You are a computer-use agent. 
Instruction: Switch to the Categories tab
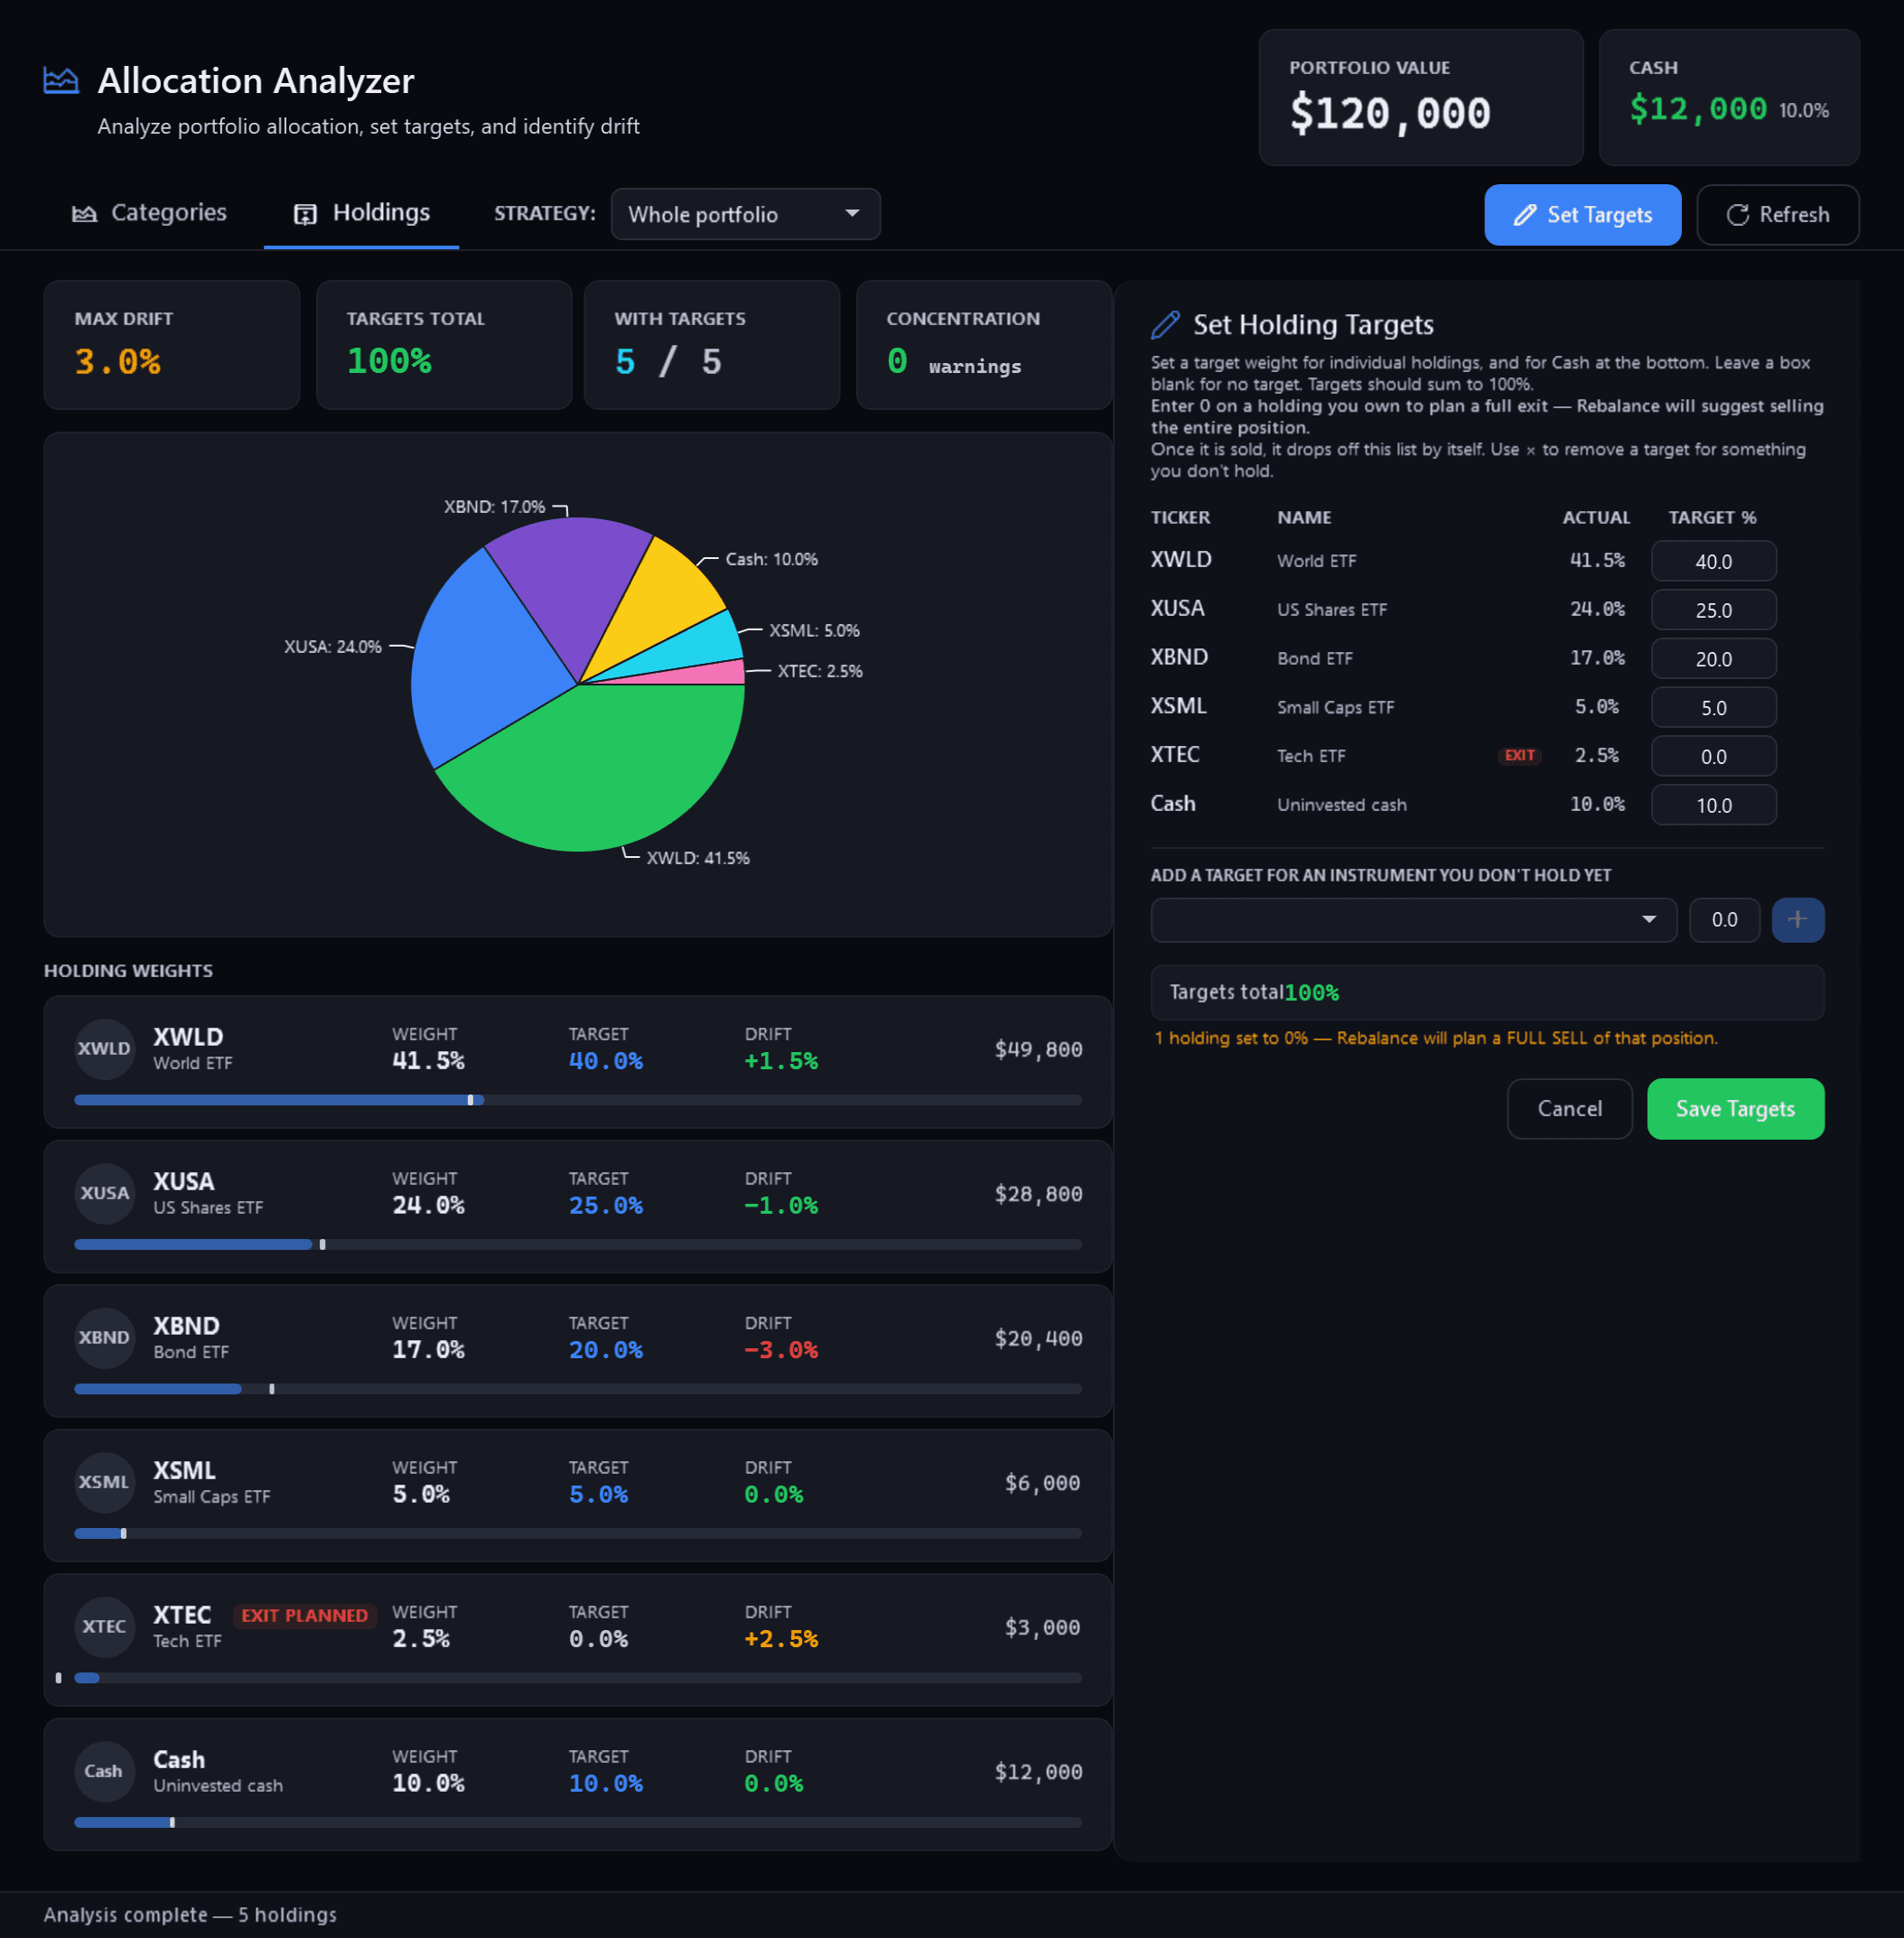point(150,213)
